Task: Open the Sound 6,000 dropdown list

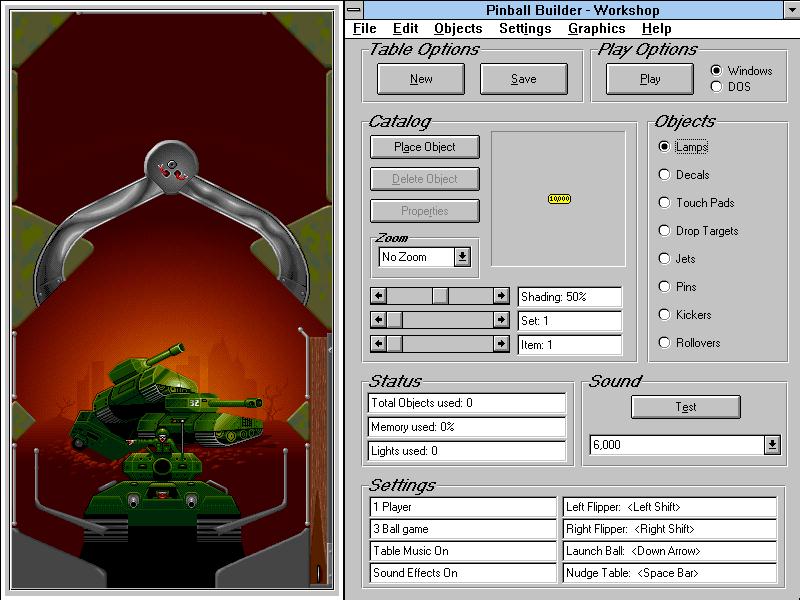Action: [772, 445]
